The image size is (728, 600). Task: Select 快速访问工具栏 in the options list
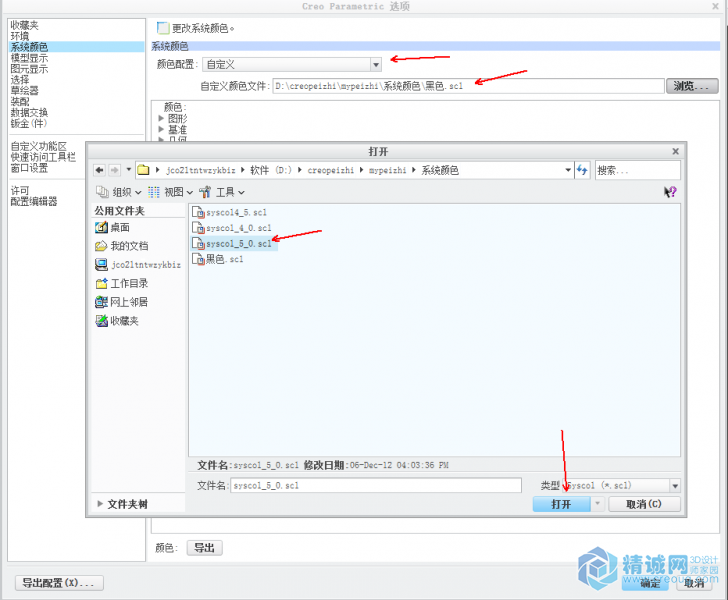tap(43, 157)
